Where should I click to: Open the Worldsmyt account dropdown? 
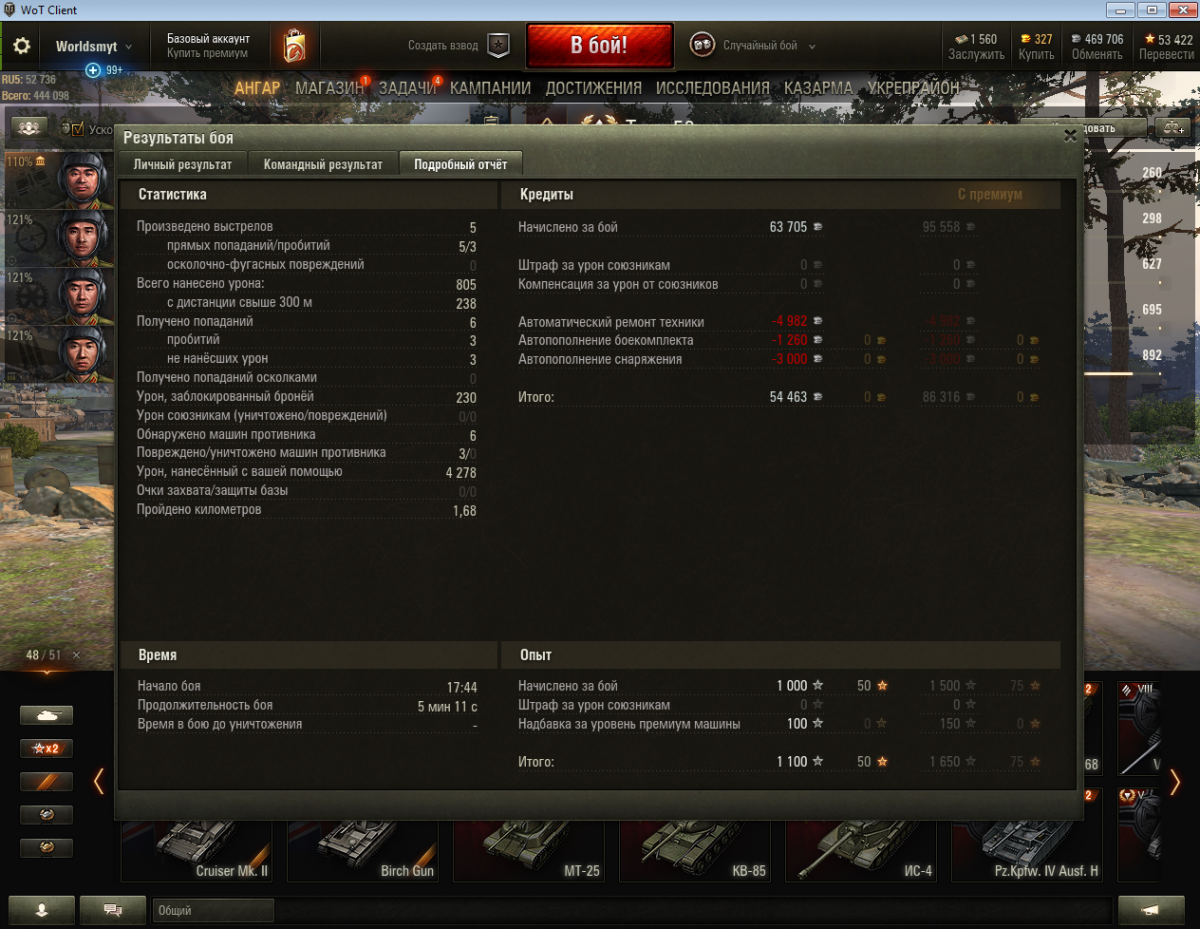pos(94,46)
